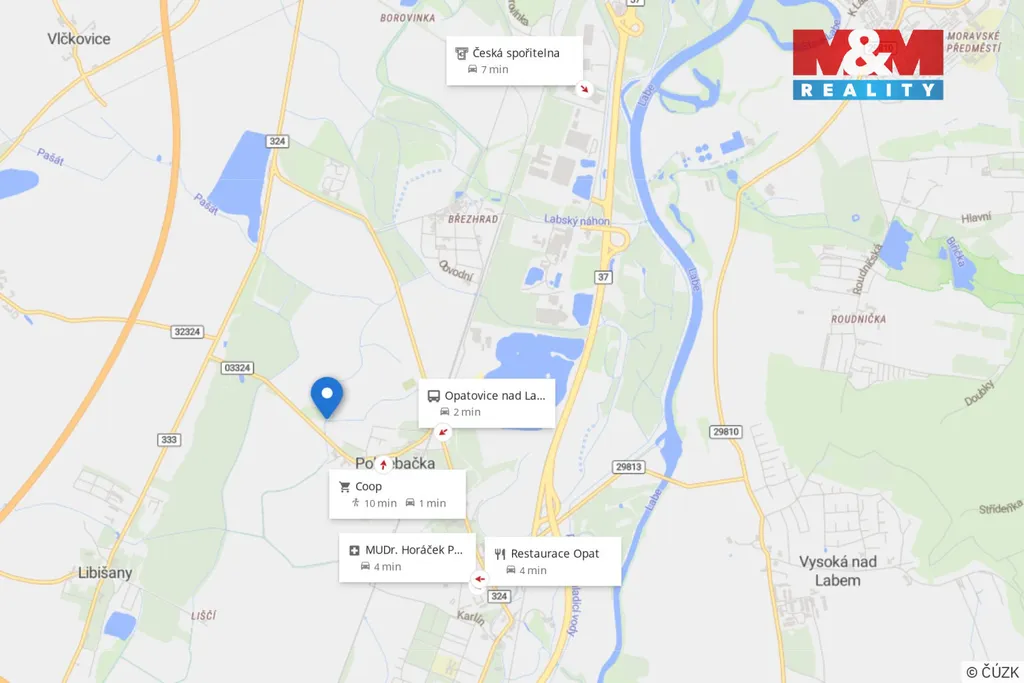The width and height of the screenshot is (1024, 683).
Task: Open the Česká spořitelna info card
Action: (x=514, y=61)
